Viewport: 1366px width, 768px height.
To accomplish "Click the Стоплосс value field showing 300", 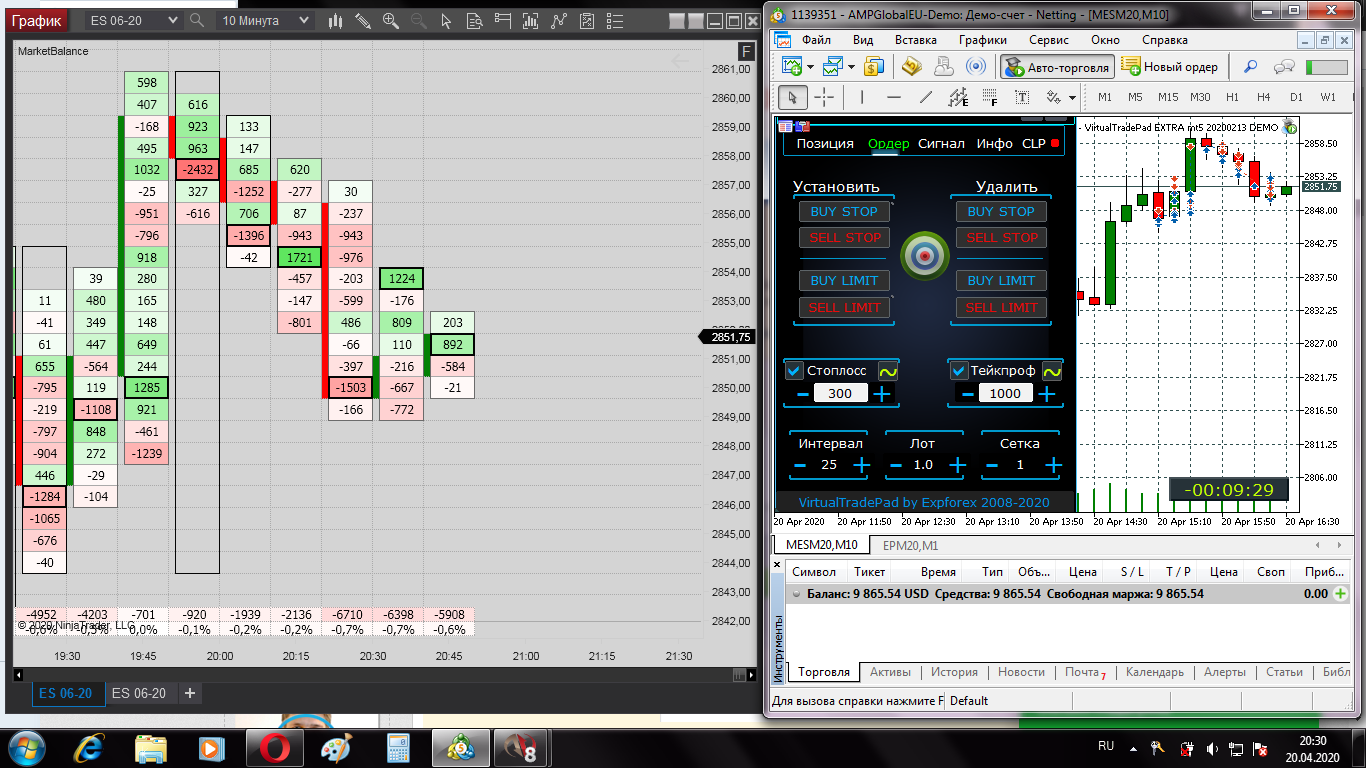I will pos(840,394).
